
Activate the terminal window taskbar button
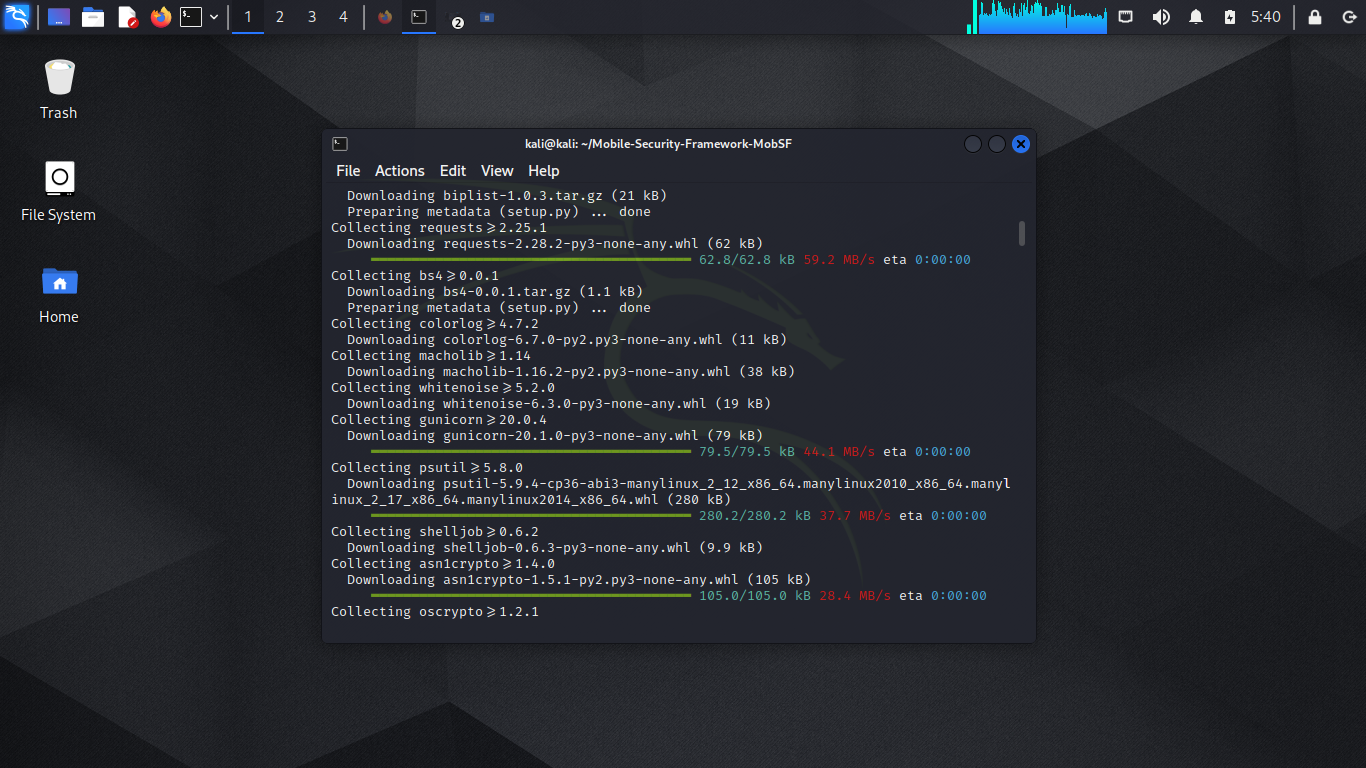click(x=419, y=17)
